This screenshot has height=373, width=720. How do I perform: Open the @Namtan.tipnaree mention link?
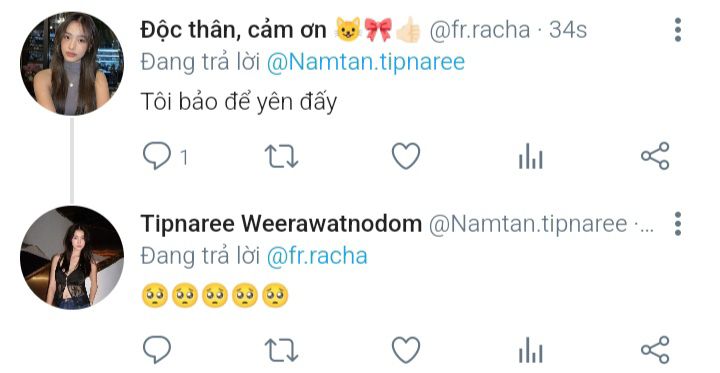point(366,62)
